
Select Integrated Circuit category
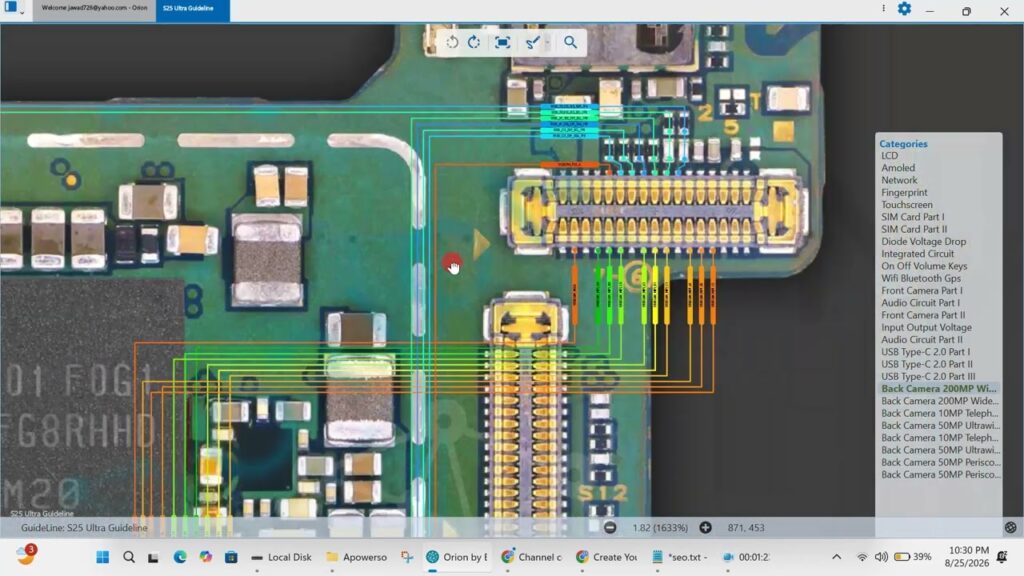pos(917,253)
